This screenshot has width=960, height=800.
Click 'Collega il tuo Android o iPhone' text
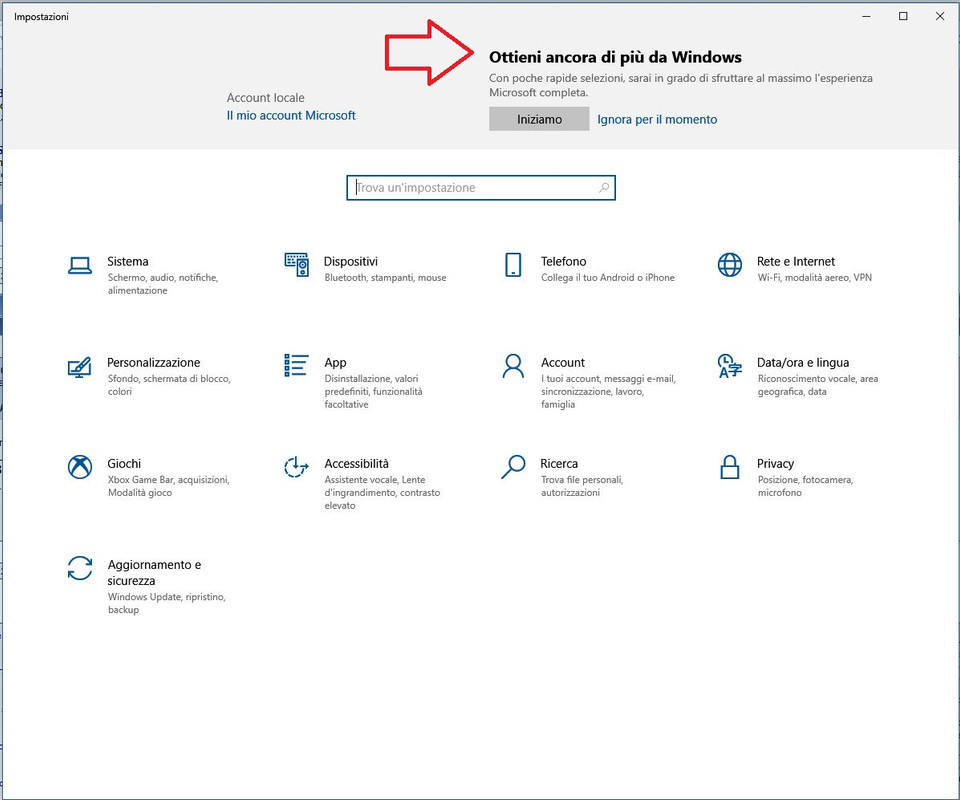[607, 277]
